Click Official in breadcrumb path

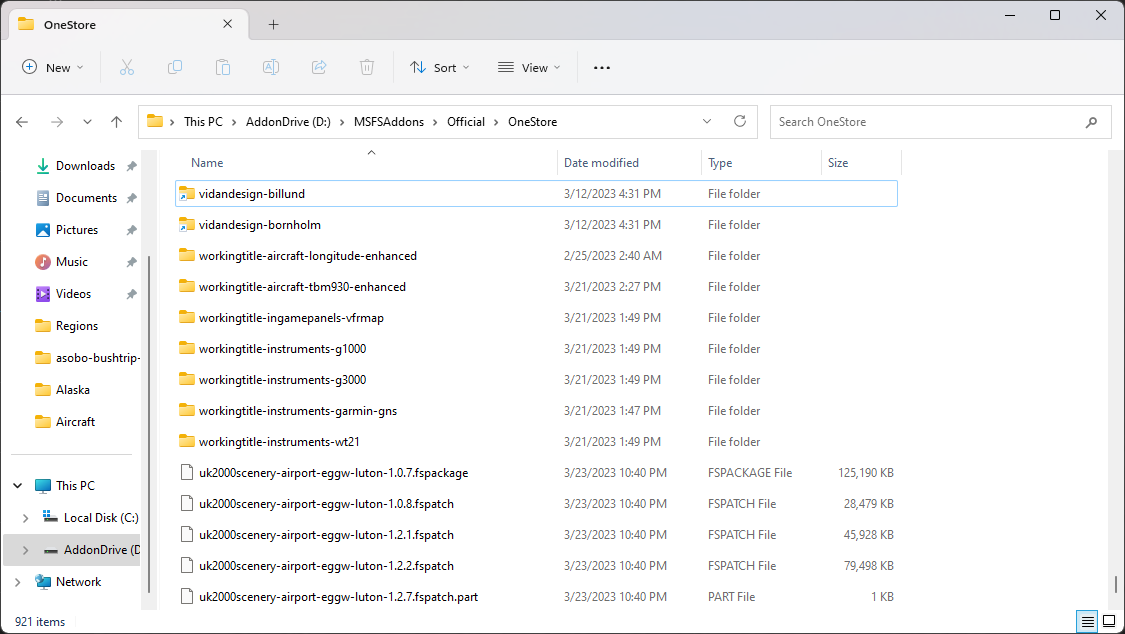pos(466,122)
